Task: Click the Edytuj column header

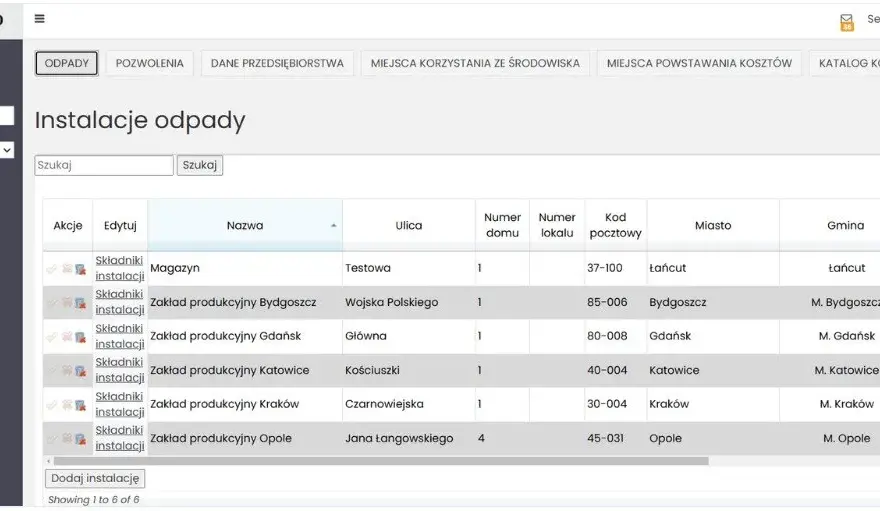Action: coord(120,225)
